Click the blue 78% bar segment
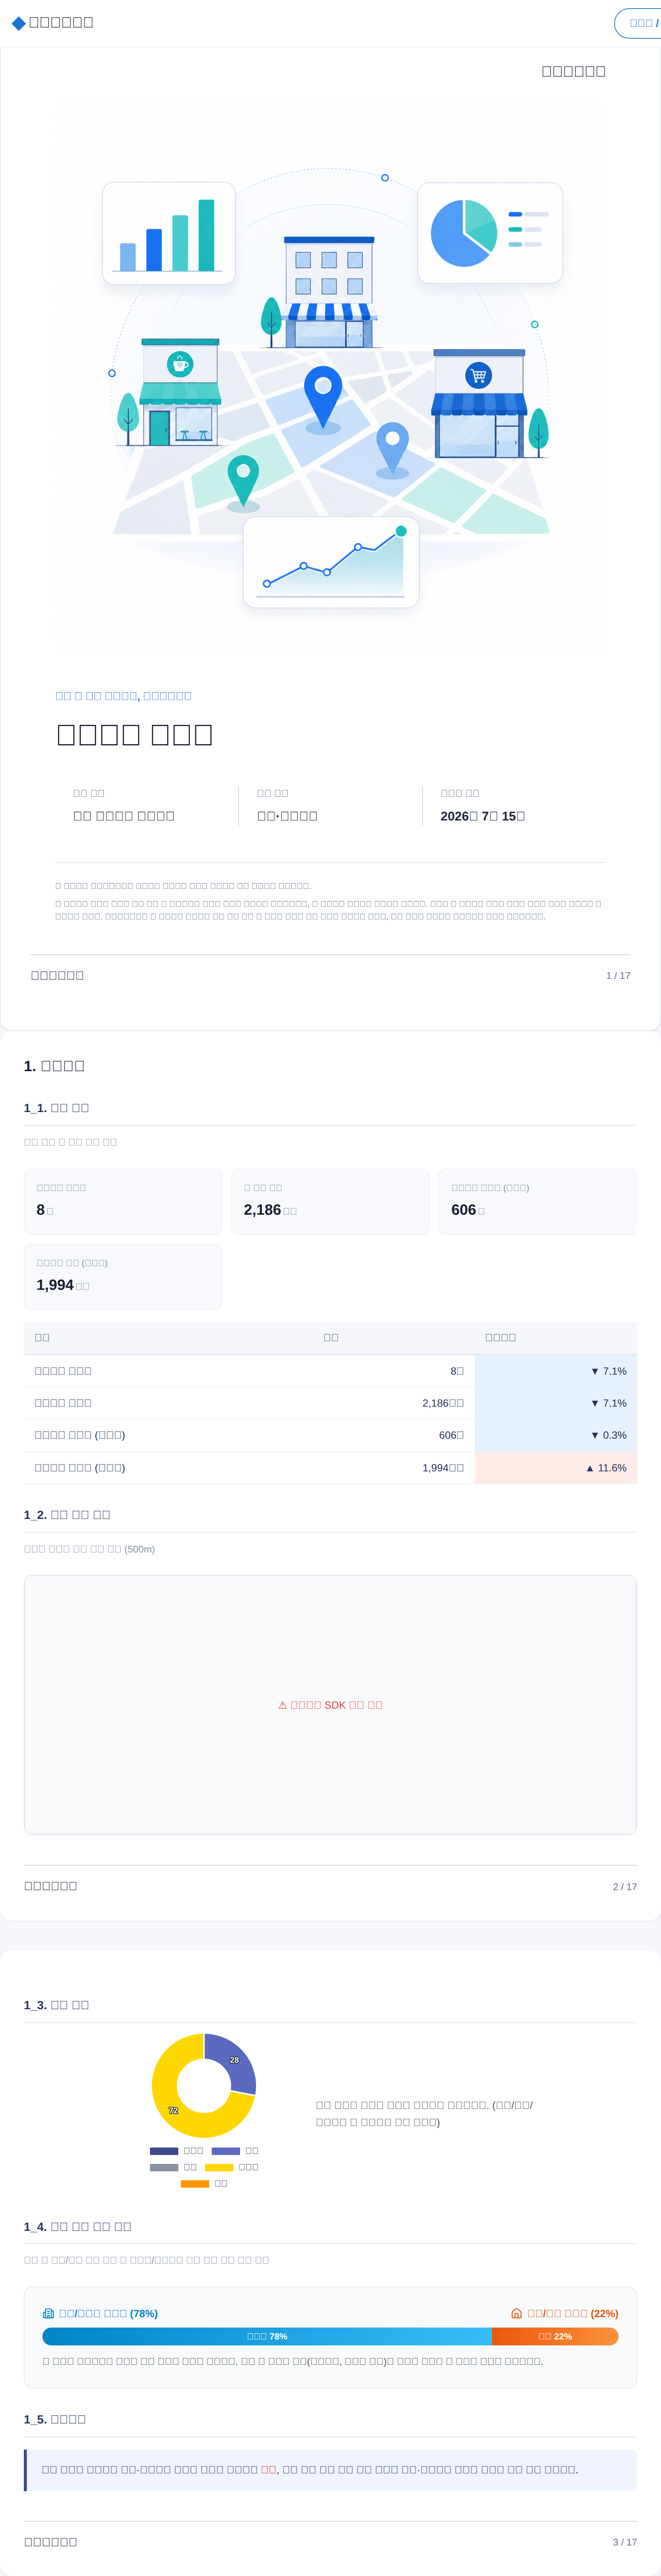The image size is (661, 2576). [267, 2336]
